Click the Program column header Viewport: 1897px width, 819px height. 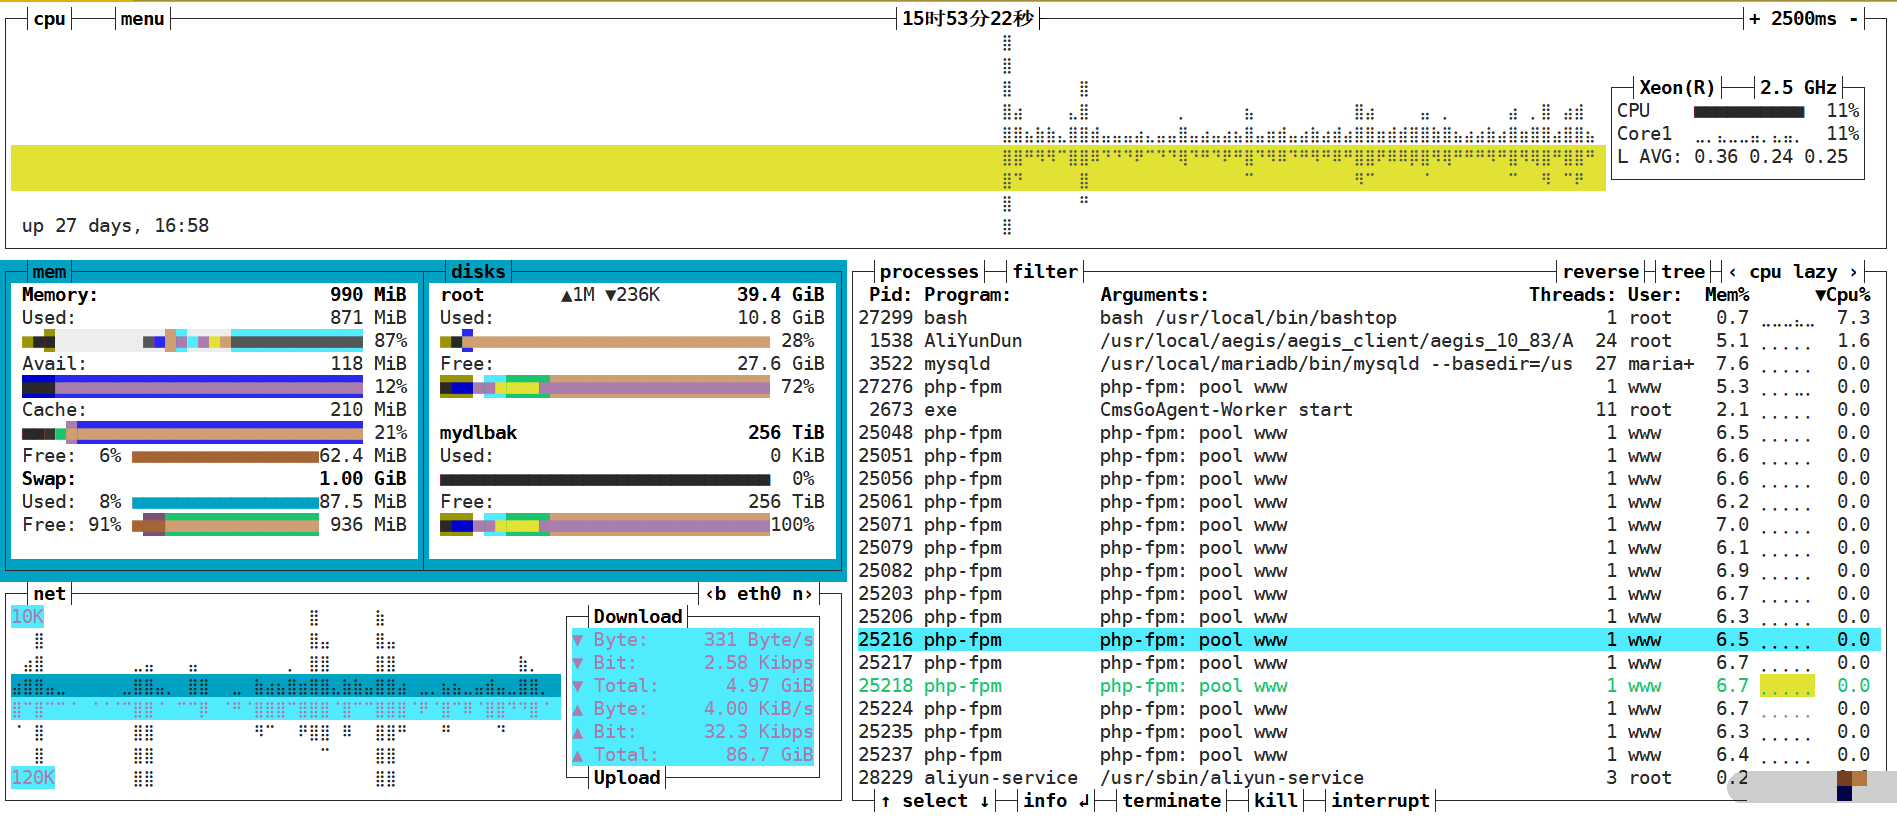(x=967, y=295)
